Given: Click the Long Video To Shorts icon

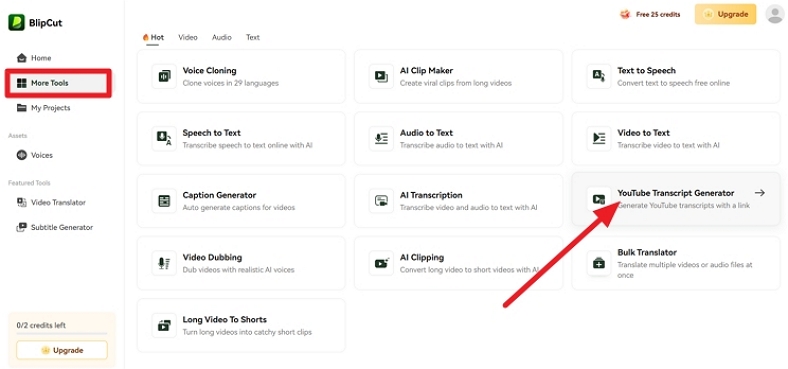Looking at the screenshot, I should pyautogui.click(x=164, y=325).
